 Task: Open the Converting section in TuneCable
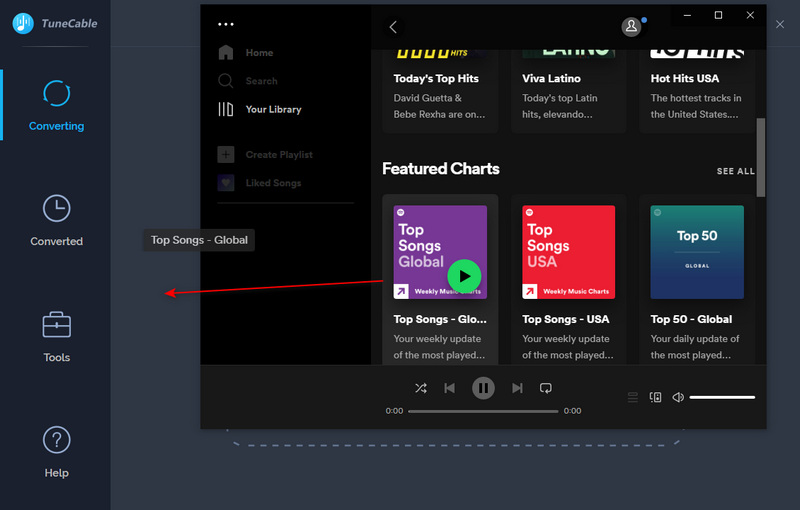[56, 106]
